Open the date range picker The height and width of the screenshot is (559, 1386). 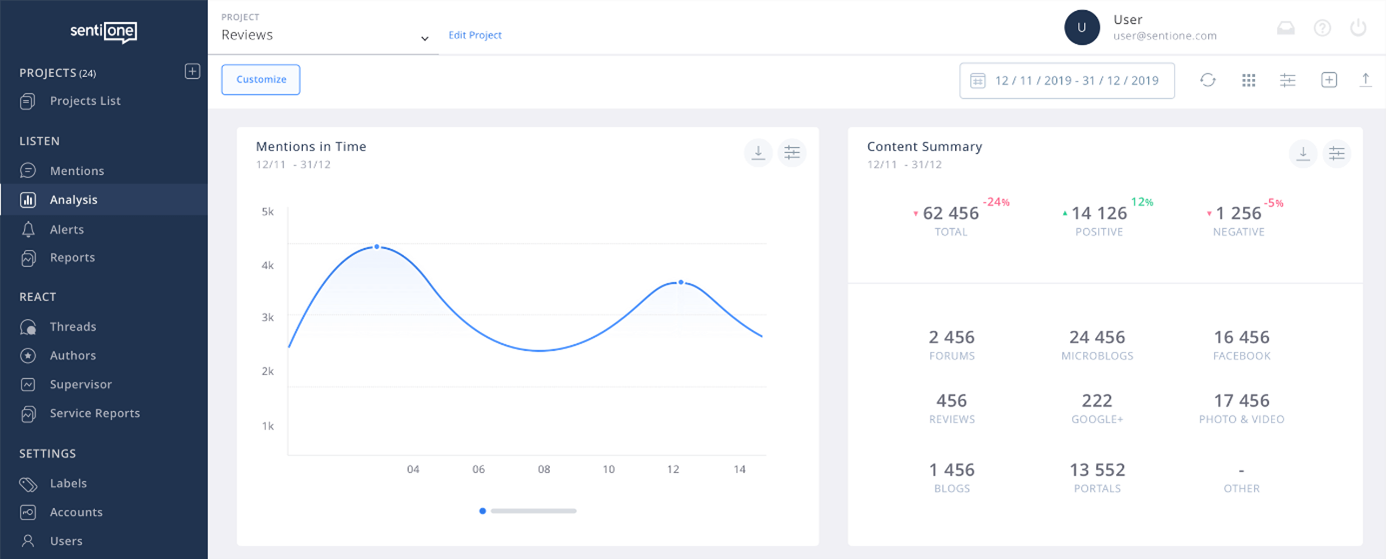point(1066,81)
